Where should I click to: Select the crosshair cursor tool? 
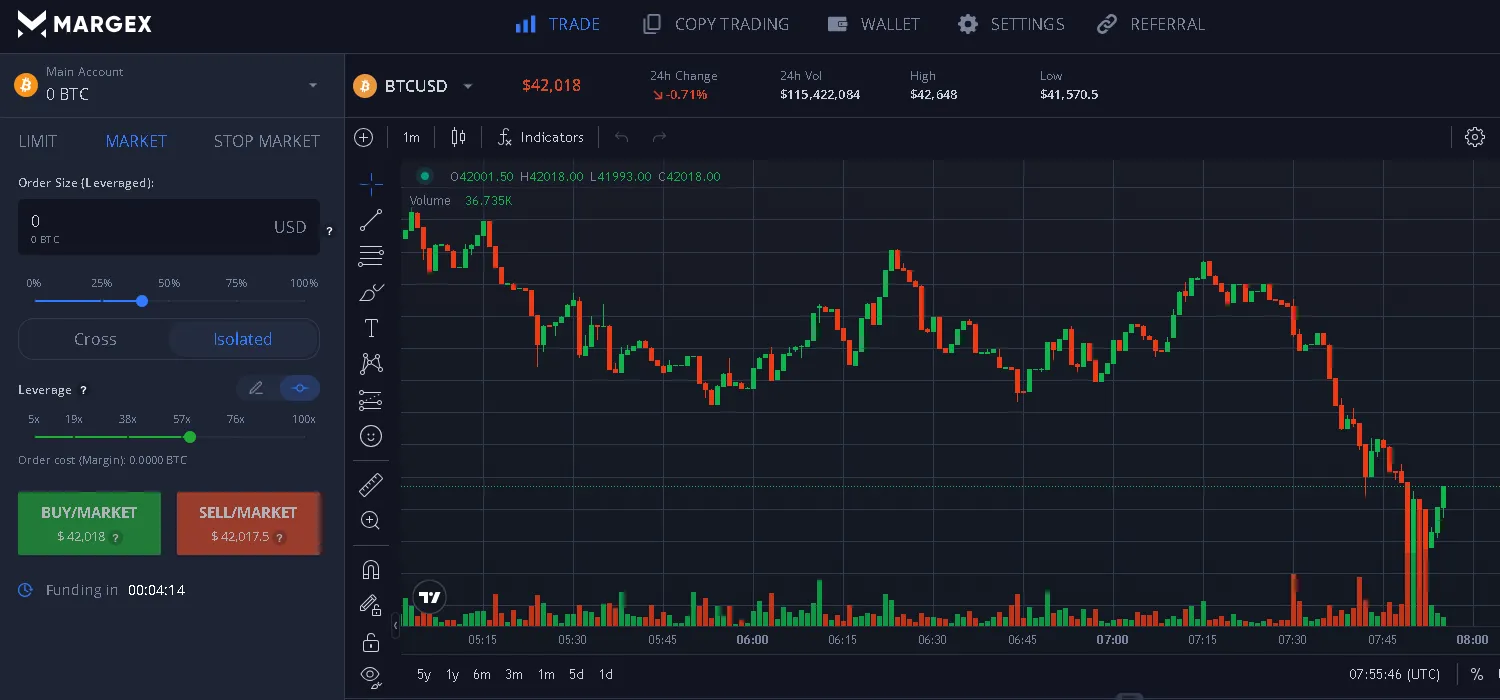(x=371, y=184)
